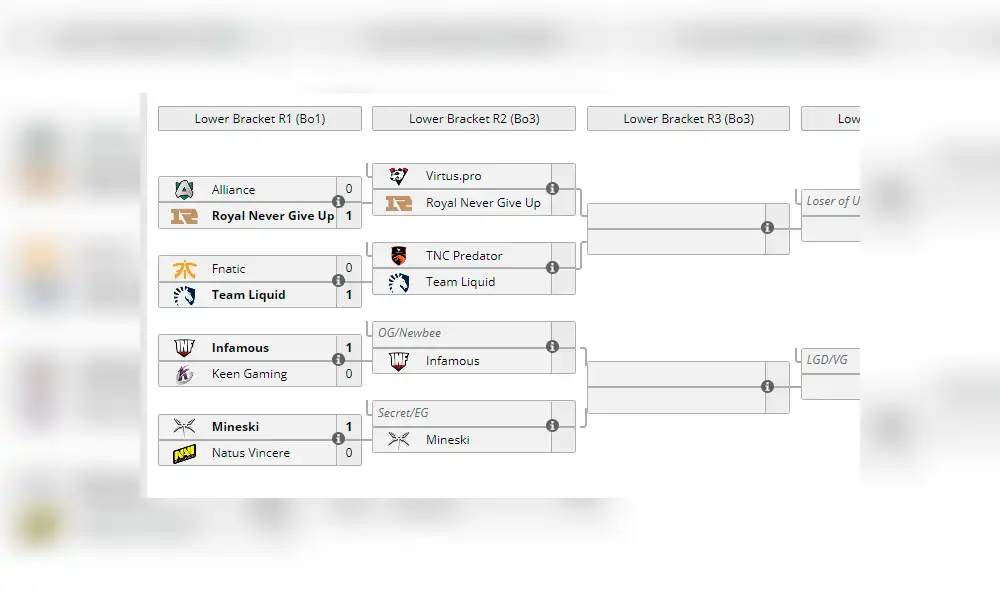This screenshot has height=590, width=1000.
Task: Open info icon for Mineski vs Natus Vincere
Action: click(338, 439)
